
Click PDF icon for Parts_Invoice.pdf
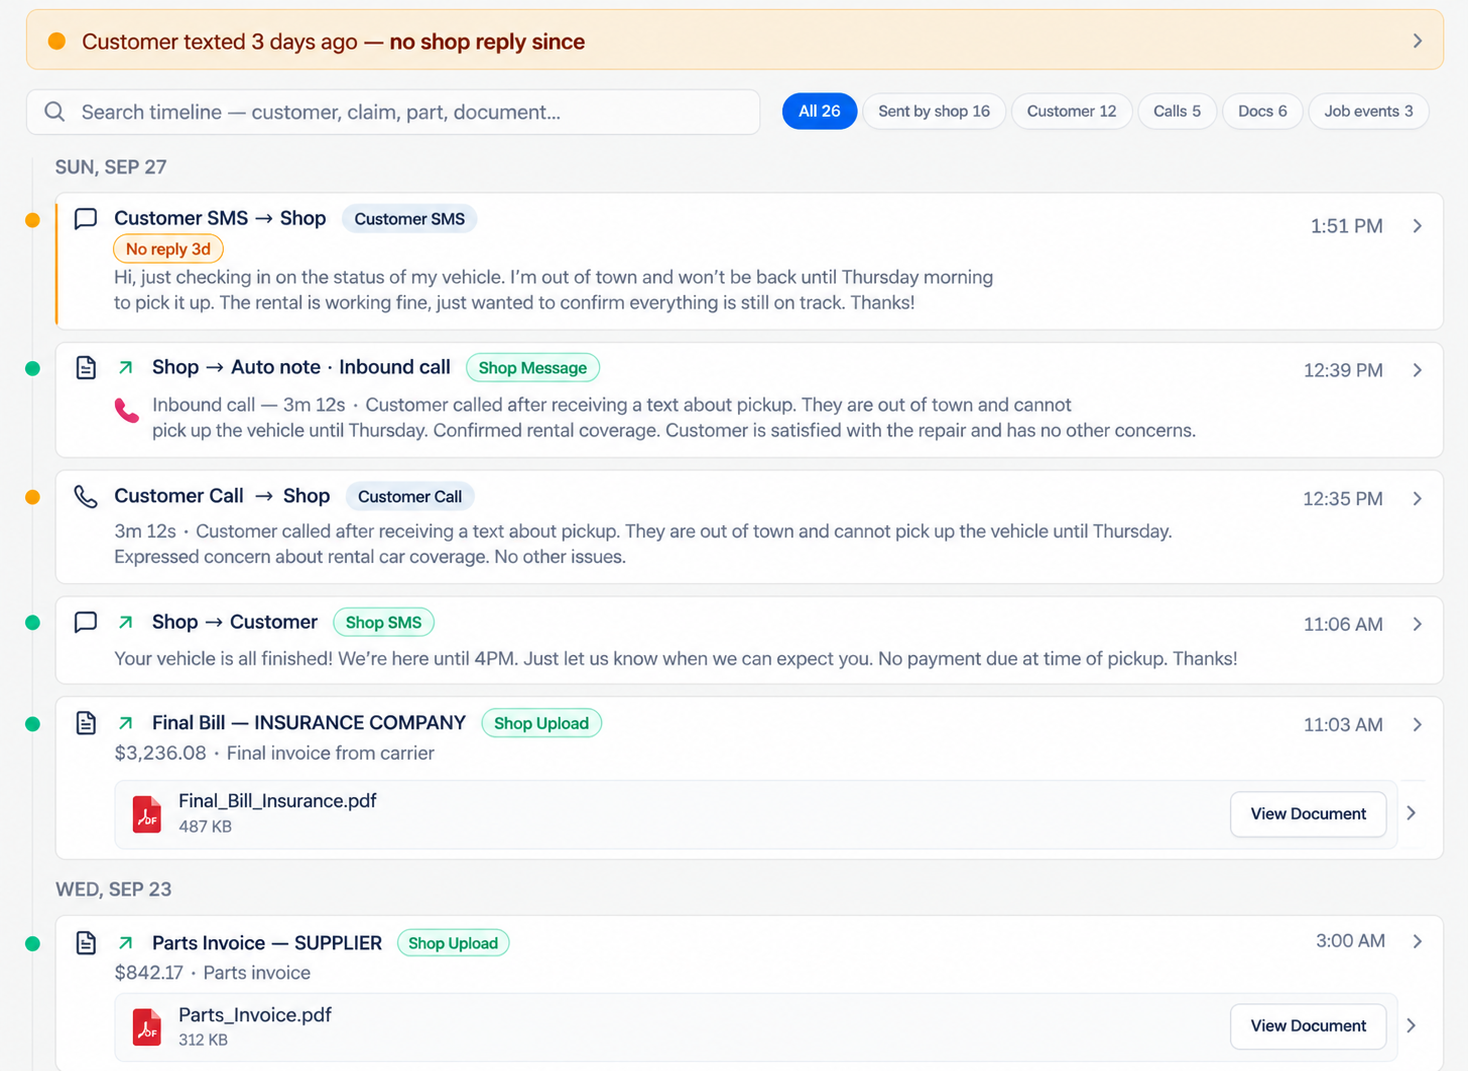(147, 1027)
